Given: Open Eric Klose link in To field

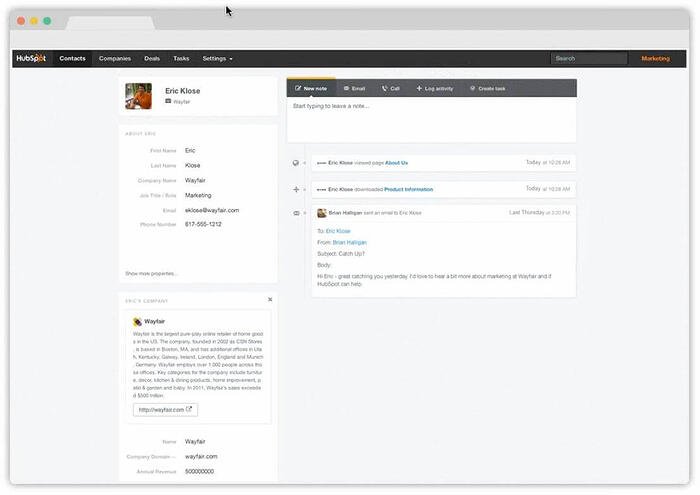Looking at the screenshot, I should point(338,231).
